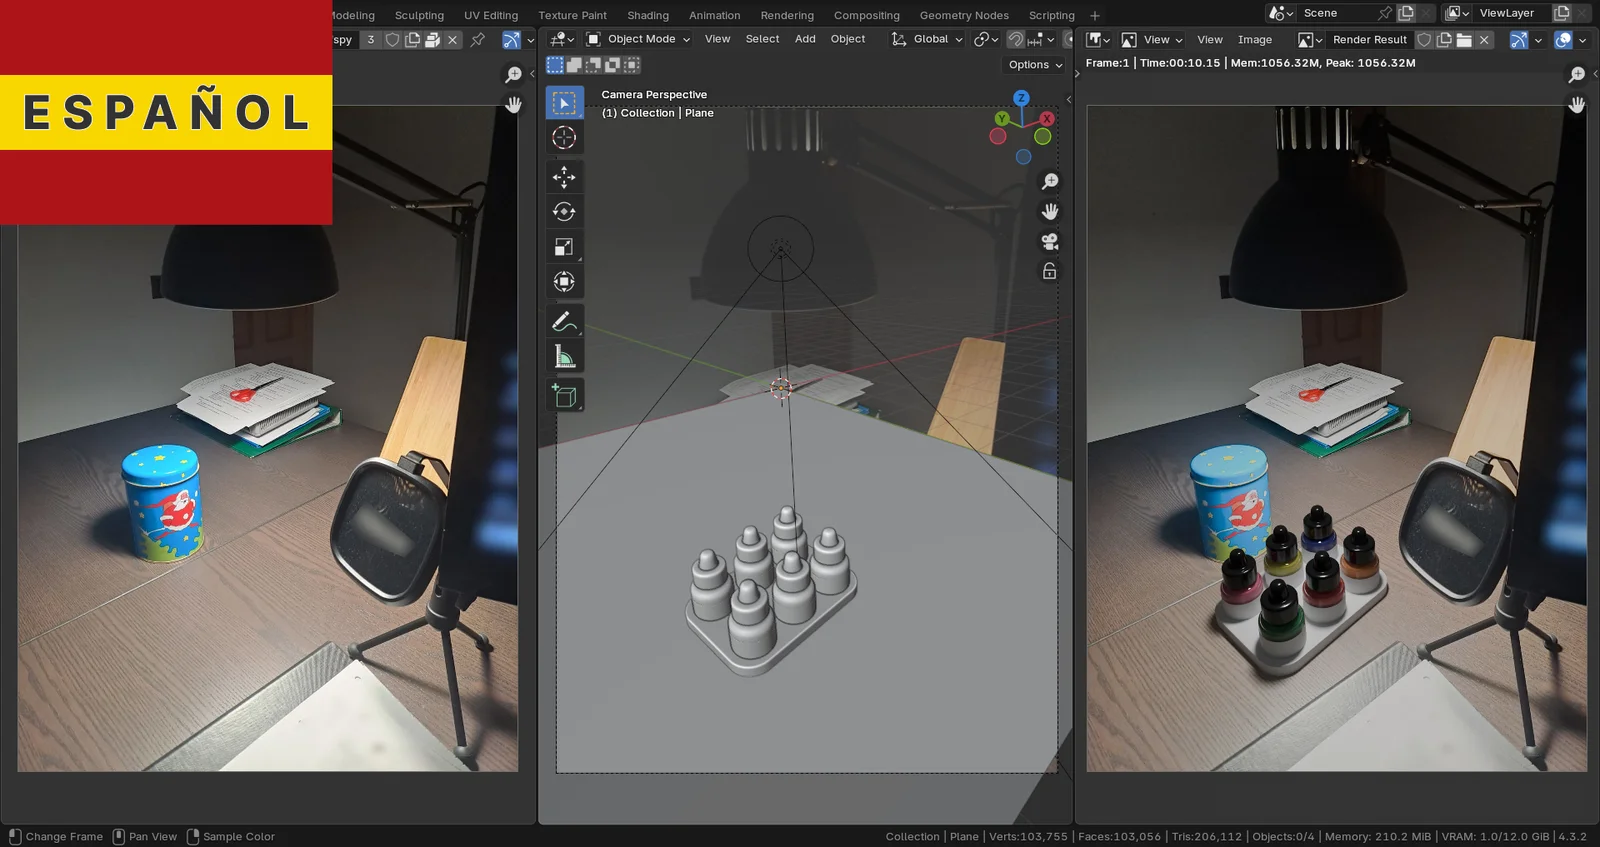This screenshot has width=1600, height=847.
Task: Toggle camera view in the 3D viewport
Action: [1049, 242]
